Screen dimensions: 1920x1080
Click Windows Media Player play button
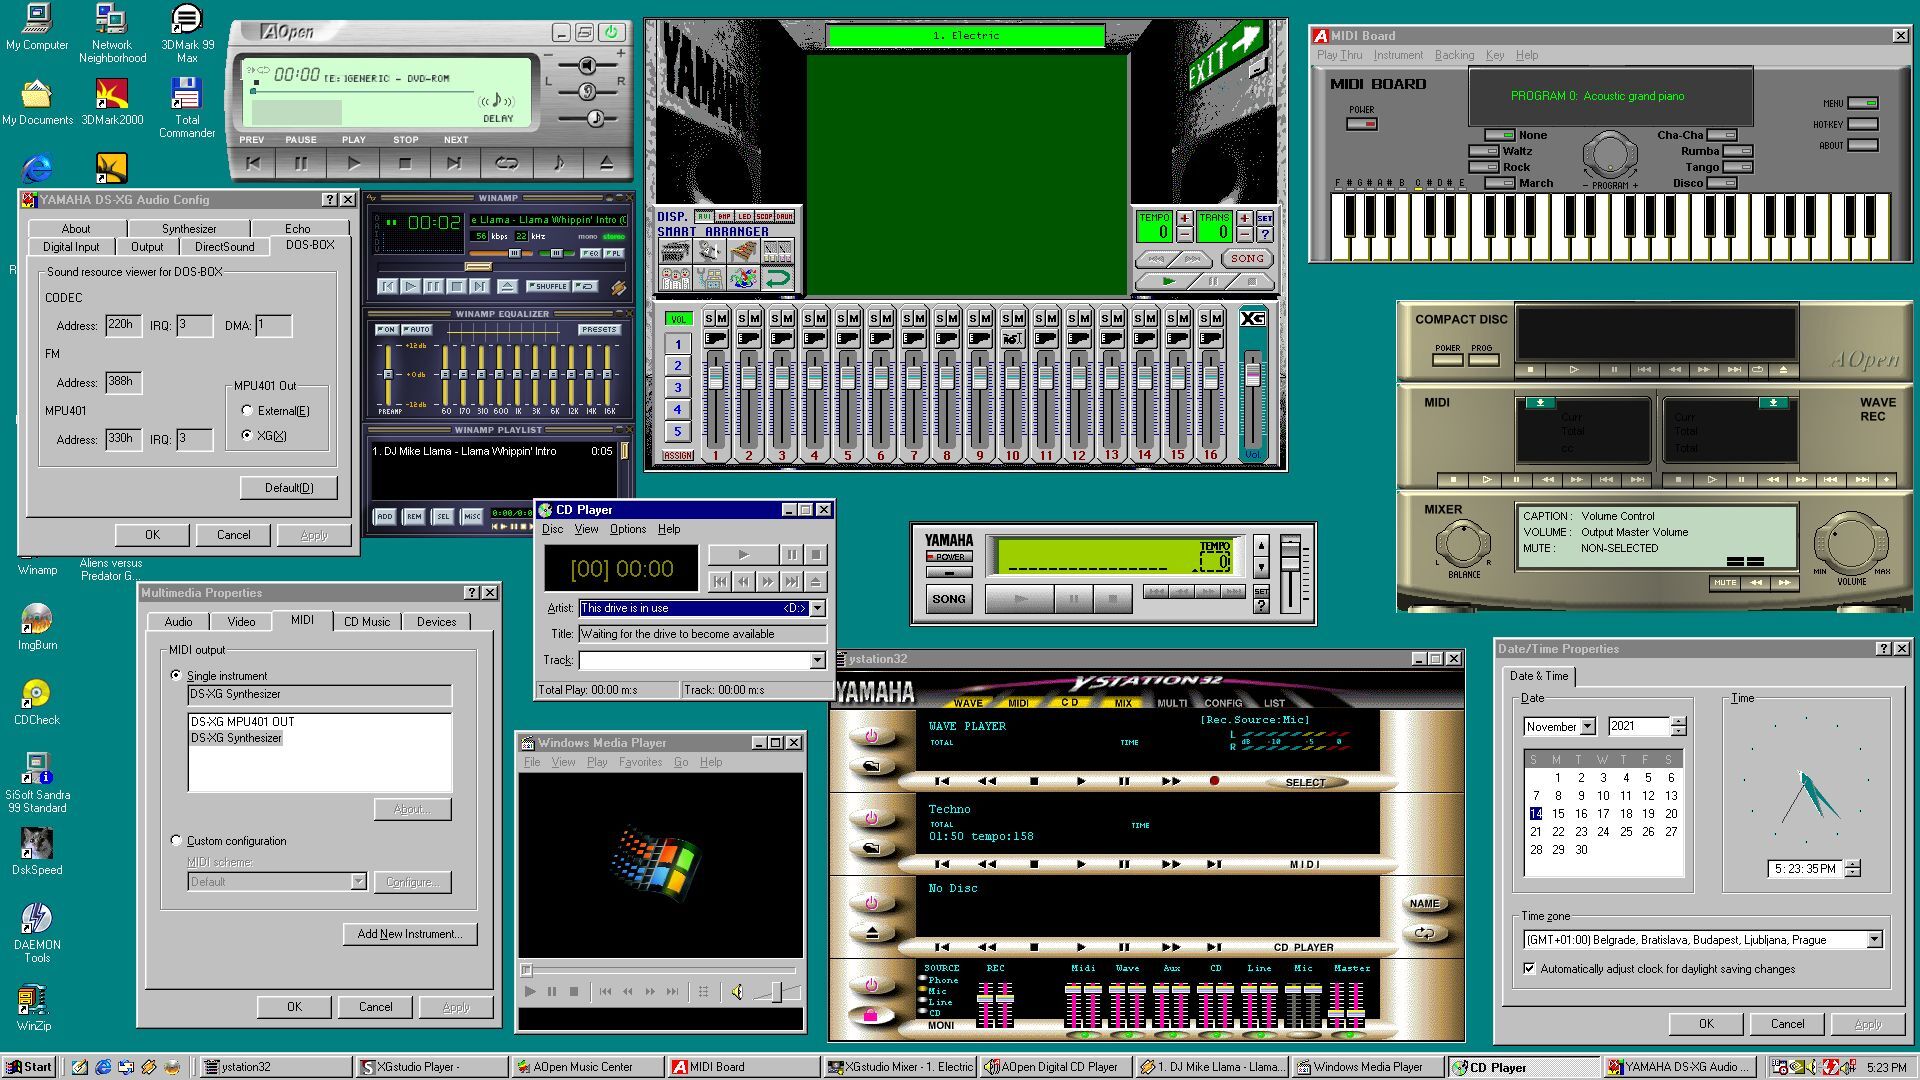tap(530, 992)
